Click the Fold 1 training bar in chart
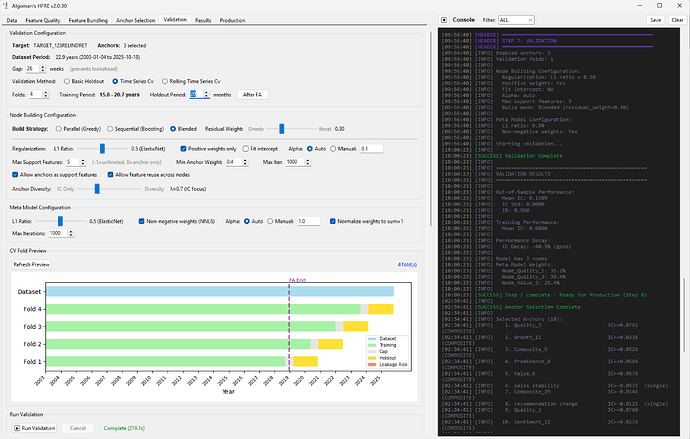 pyautogui.click(x=166, y=362)
